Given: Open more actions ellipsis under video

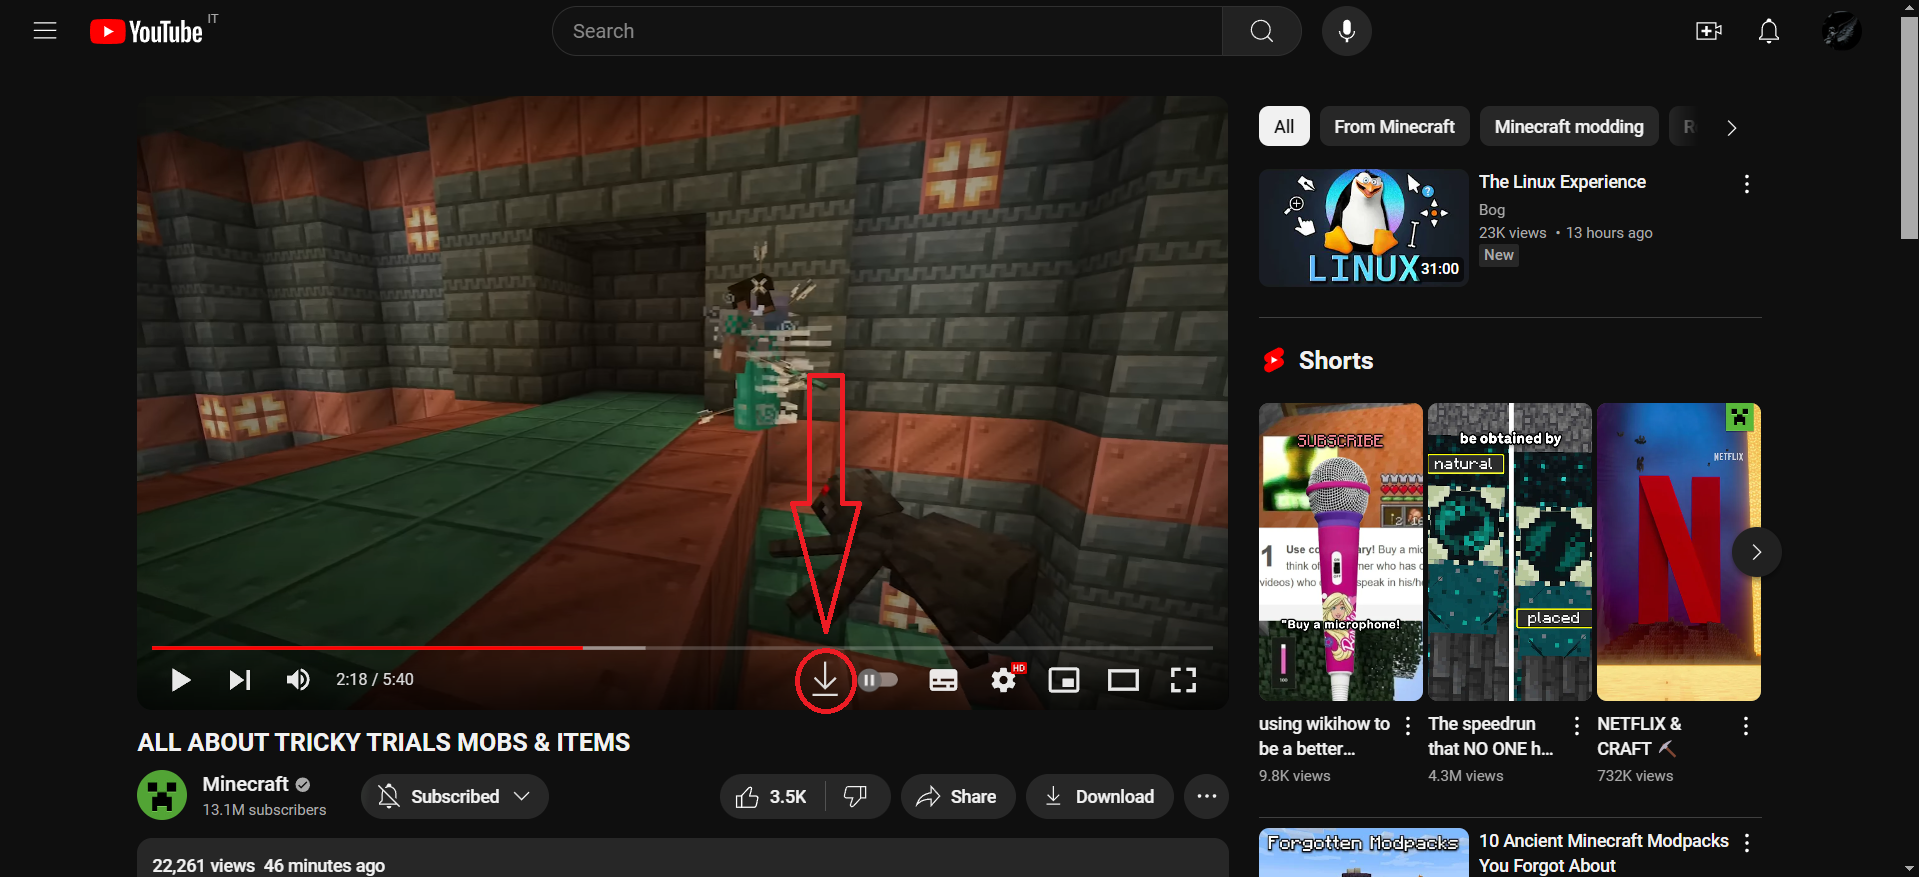Looking at the screenshot, I should click(1206, 796).
